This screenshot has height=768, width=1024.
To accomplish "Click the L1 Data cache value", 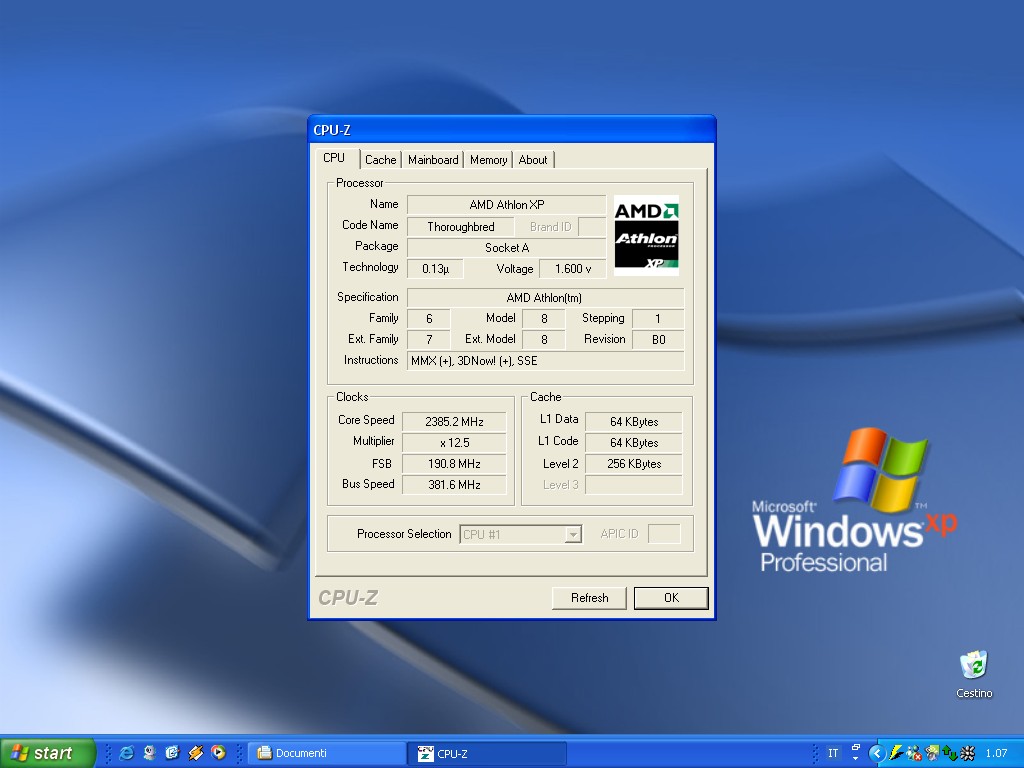I will [633, 422].
